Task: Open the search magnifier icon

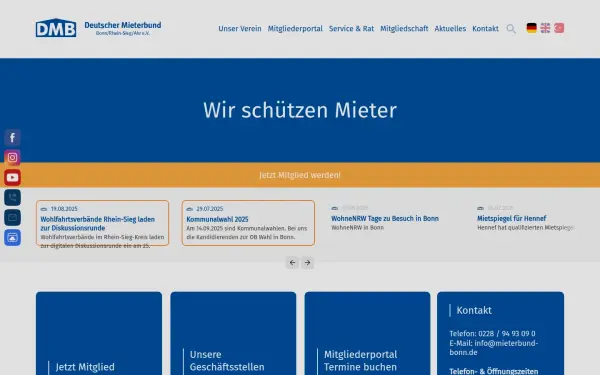Action: [511, 29]
